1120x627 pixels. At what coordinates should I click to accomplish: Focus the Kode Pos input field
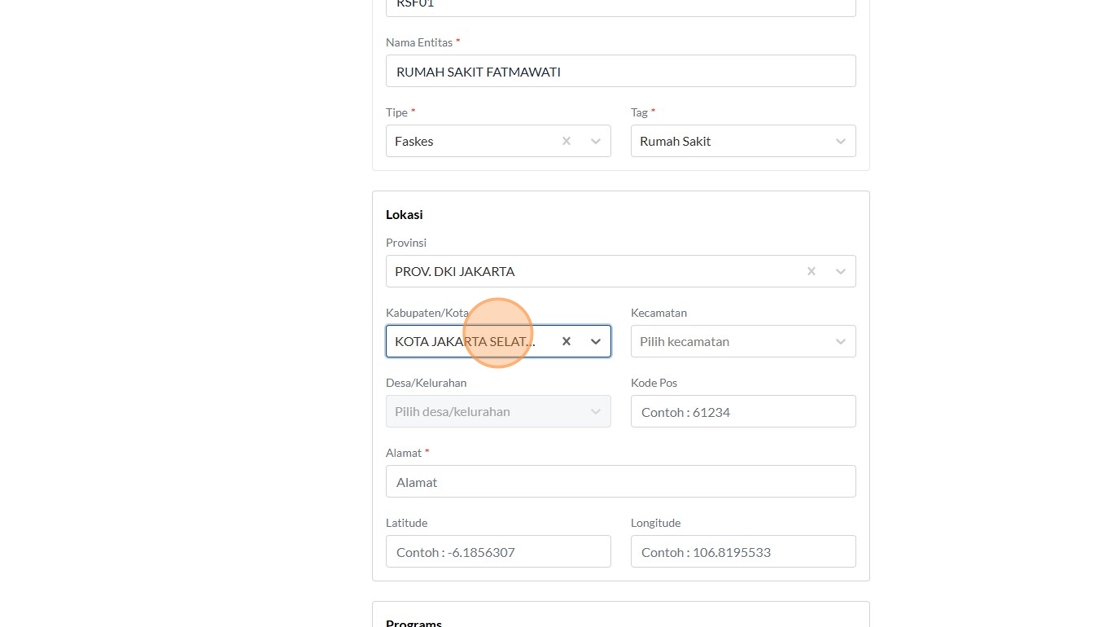pos(742,411)
